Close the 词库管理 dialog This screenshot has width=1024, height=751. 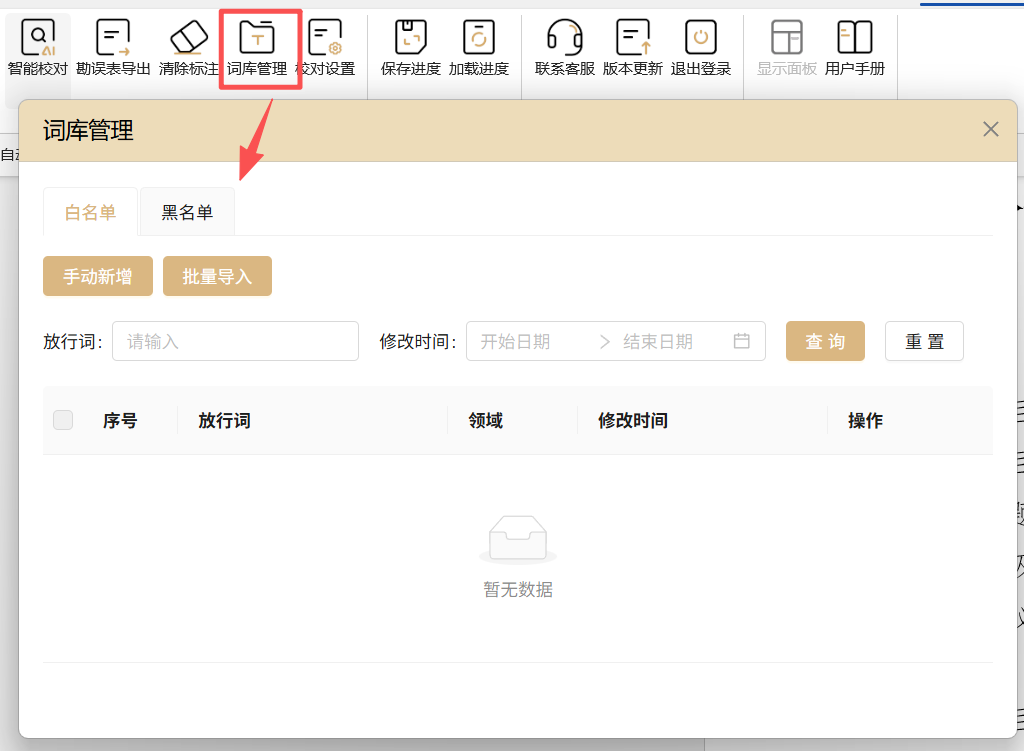point(990,129)
